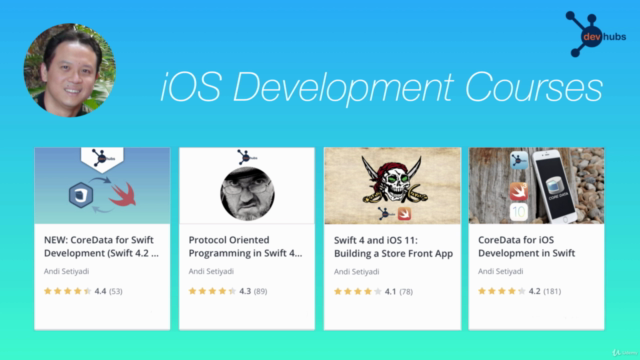The width and height of the screenshot is (640, 360).
Task: Click the orange Swift app icon next to iPhone
Action: click(x=519, y=191)
